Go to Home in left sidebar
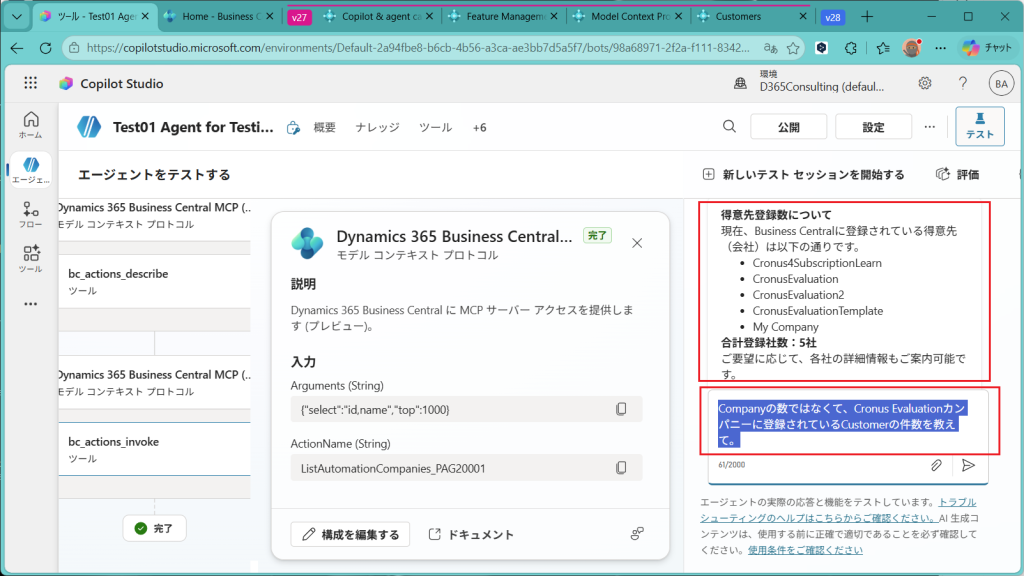This screenshot has height=576, width=1024. click(x=30, y=124)
